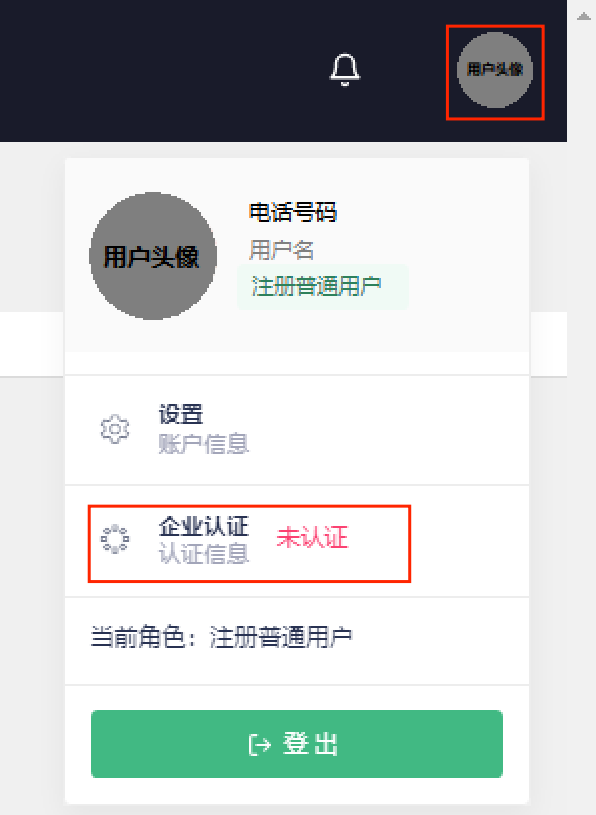The image size is (596, 815).
Task: Click the 用户名 label in the profile card
Action: [281, 250]
